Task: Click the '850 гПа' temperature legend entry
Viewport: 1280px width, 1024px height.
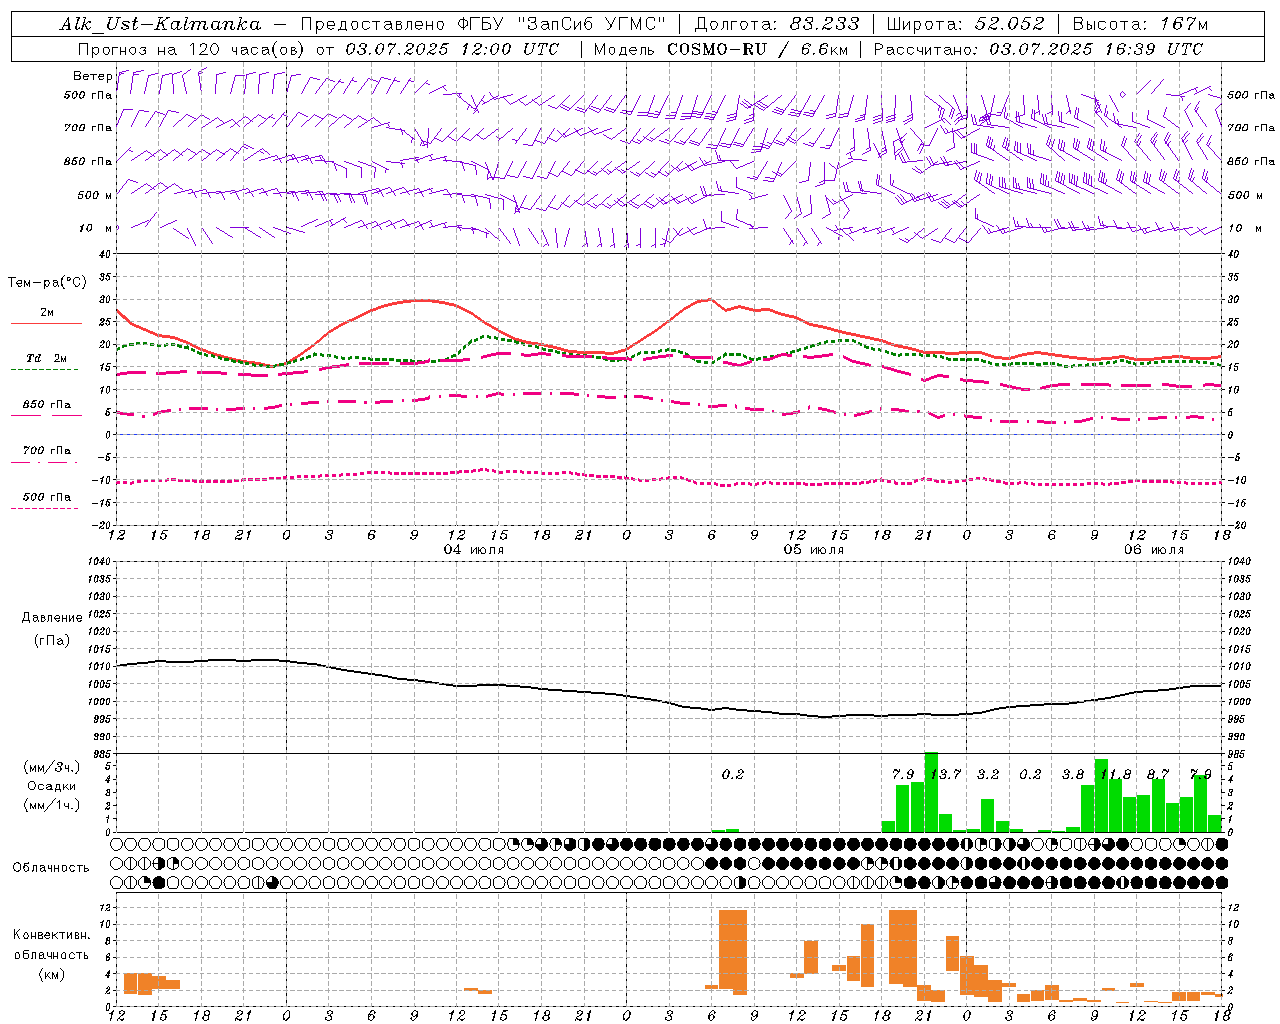Action: pyautogui.click(x=46, y=405)
